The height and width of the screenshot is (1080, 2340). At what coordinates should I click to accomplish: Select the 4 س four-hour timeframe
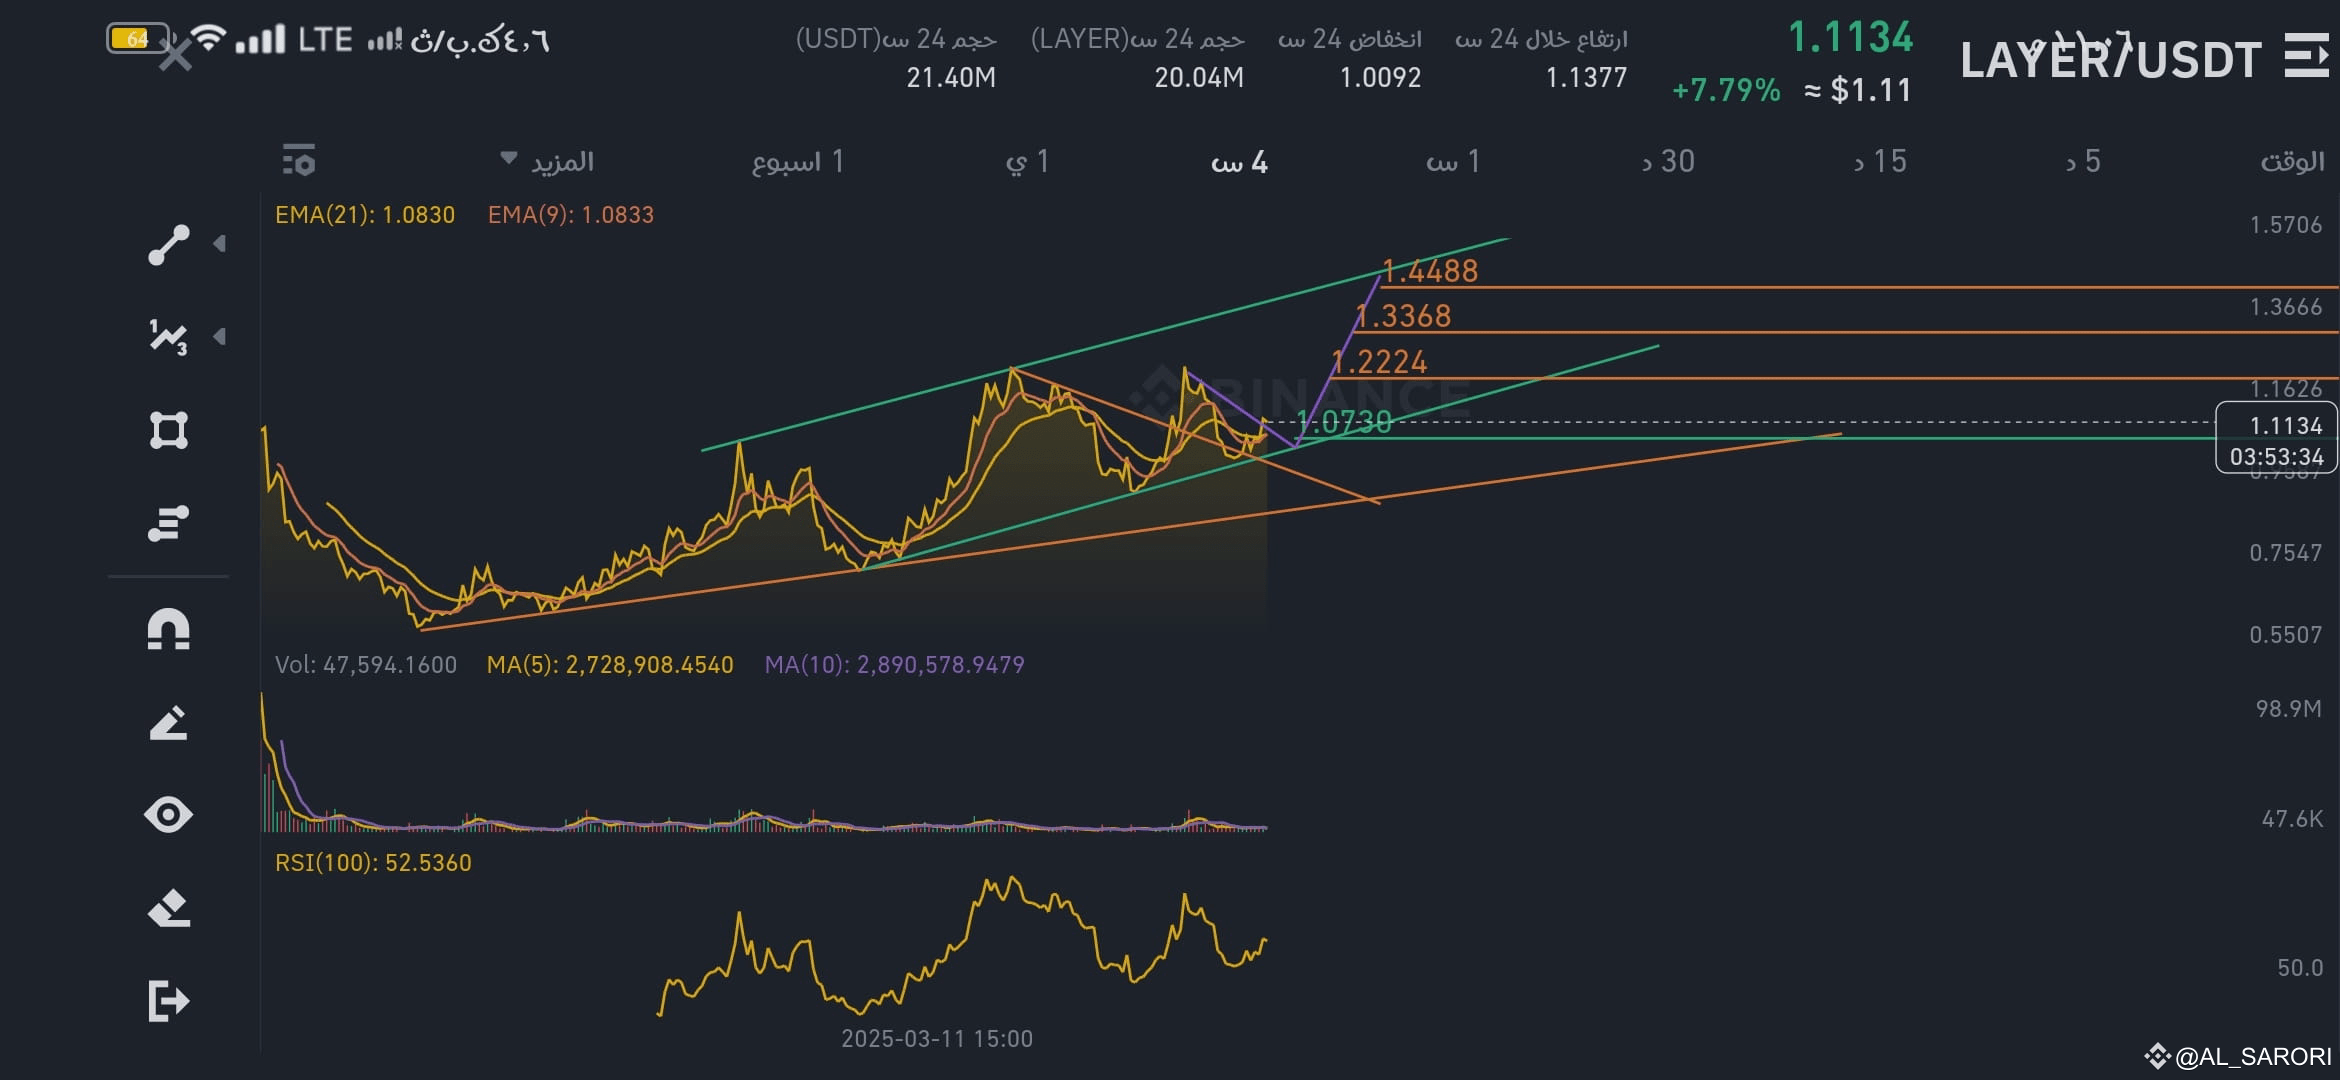pyautogui.click(x=1240, y=162)
